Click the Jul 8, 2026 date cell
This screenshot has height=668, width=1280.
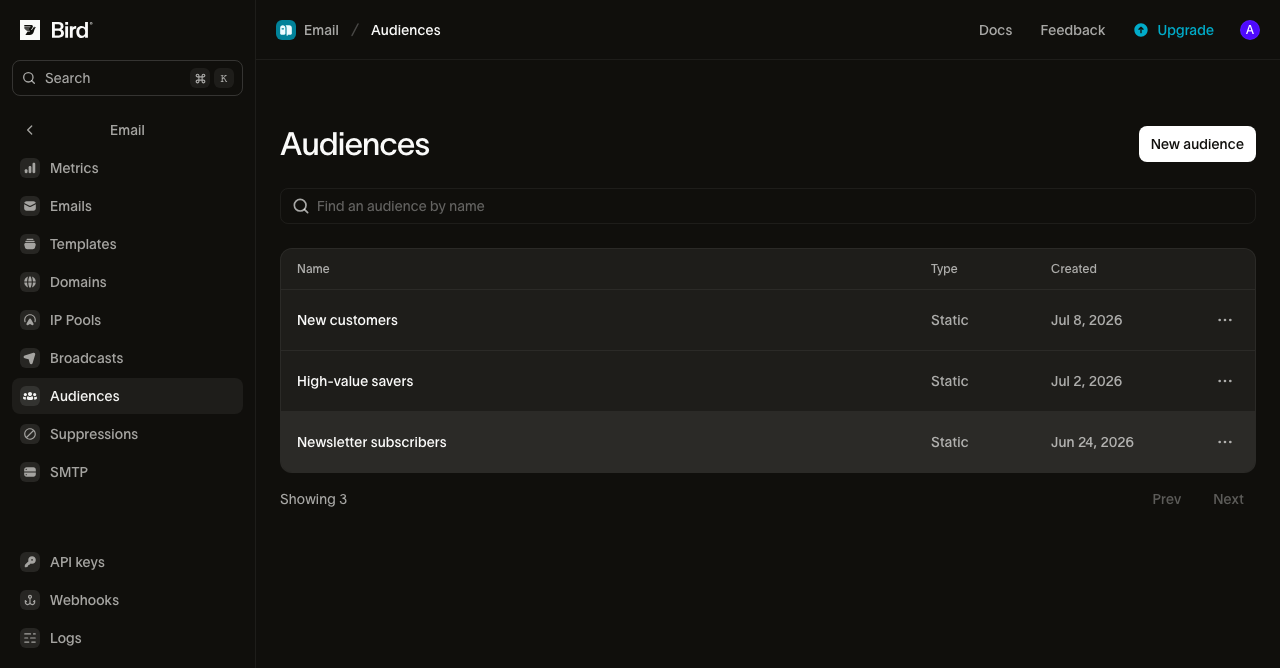[x=1086, y=320]
